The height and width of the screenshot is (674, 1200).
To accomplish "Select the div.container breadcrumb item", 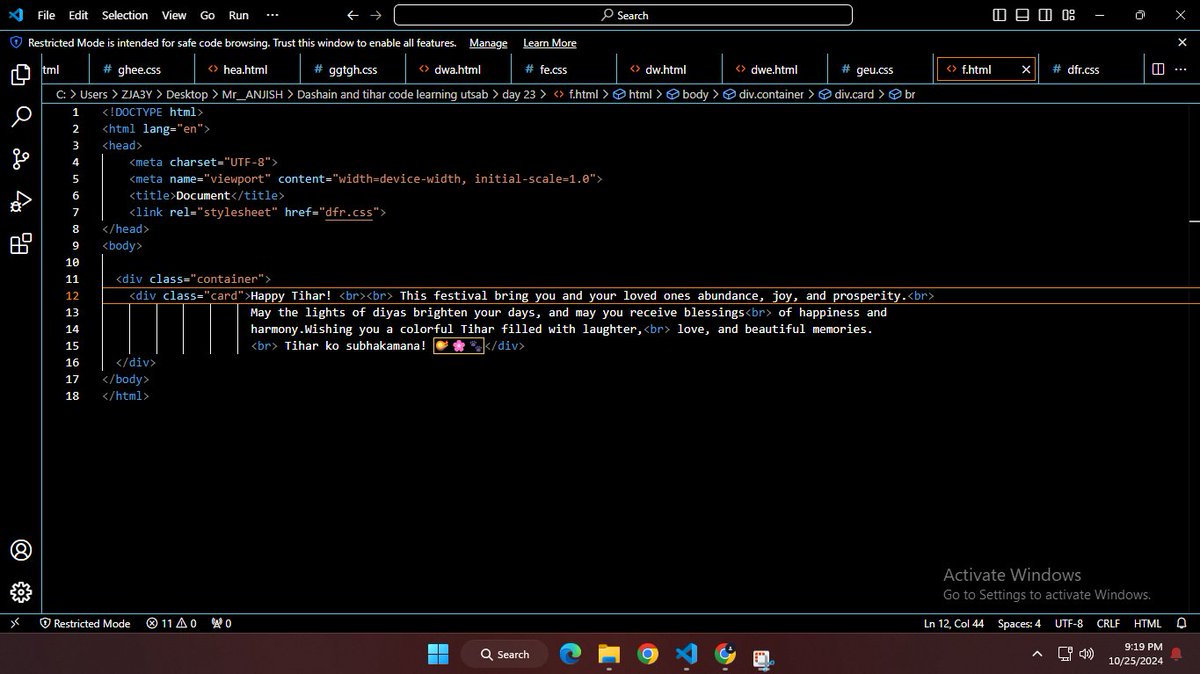I will (763, 94).
